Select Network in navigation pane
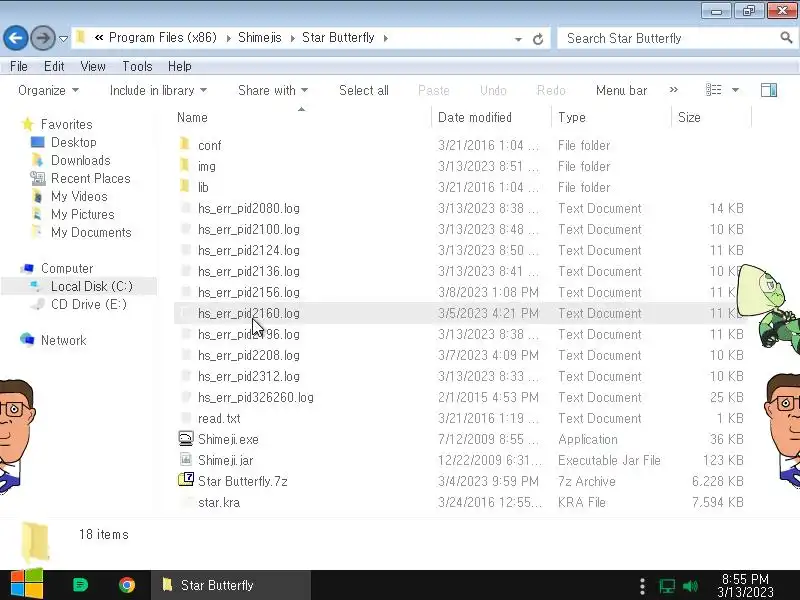 pyautogui.click(x=63, y=340)
